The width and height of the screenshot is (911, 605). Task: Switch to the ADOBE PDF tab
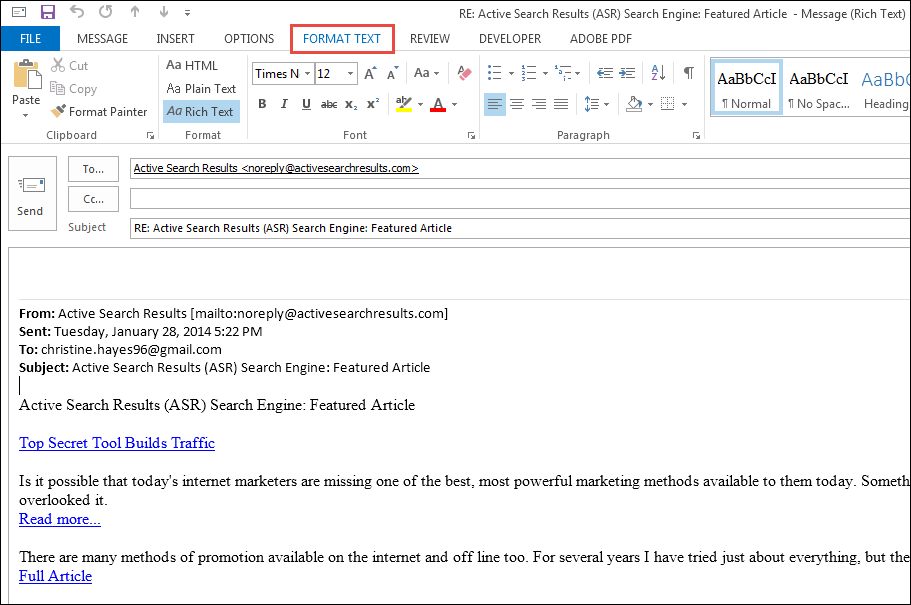[600, 39]
